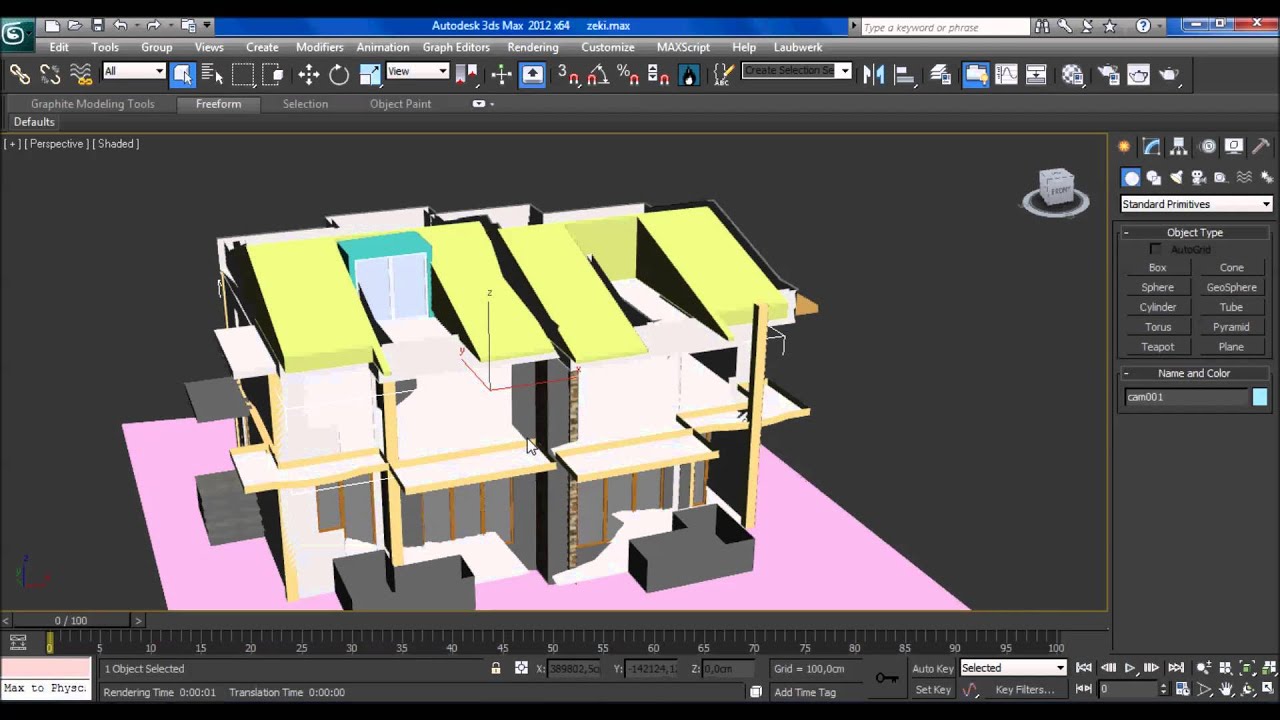This screenshot has width=1280, height=720.
Task: Toggle 3D Snaps
Action: [x=567, y=74]
